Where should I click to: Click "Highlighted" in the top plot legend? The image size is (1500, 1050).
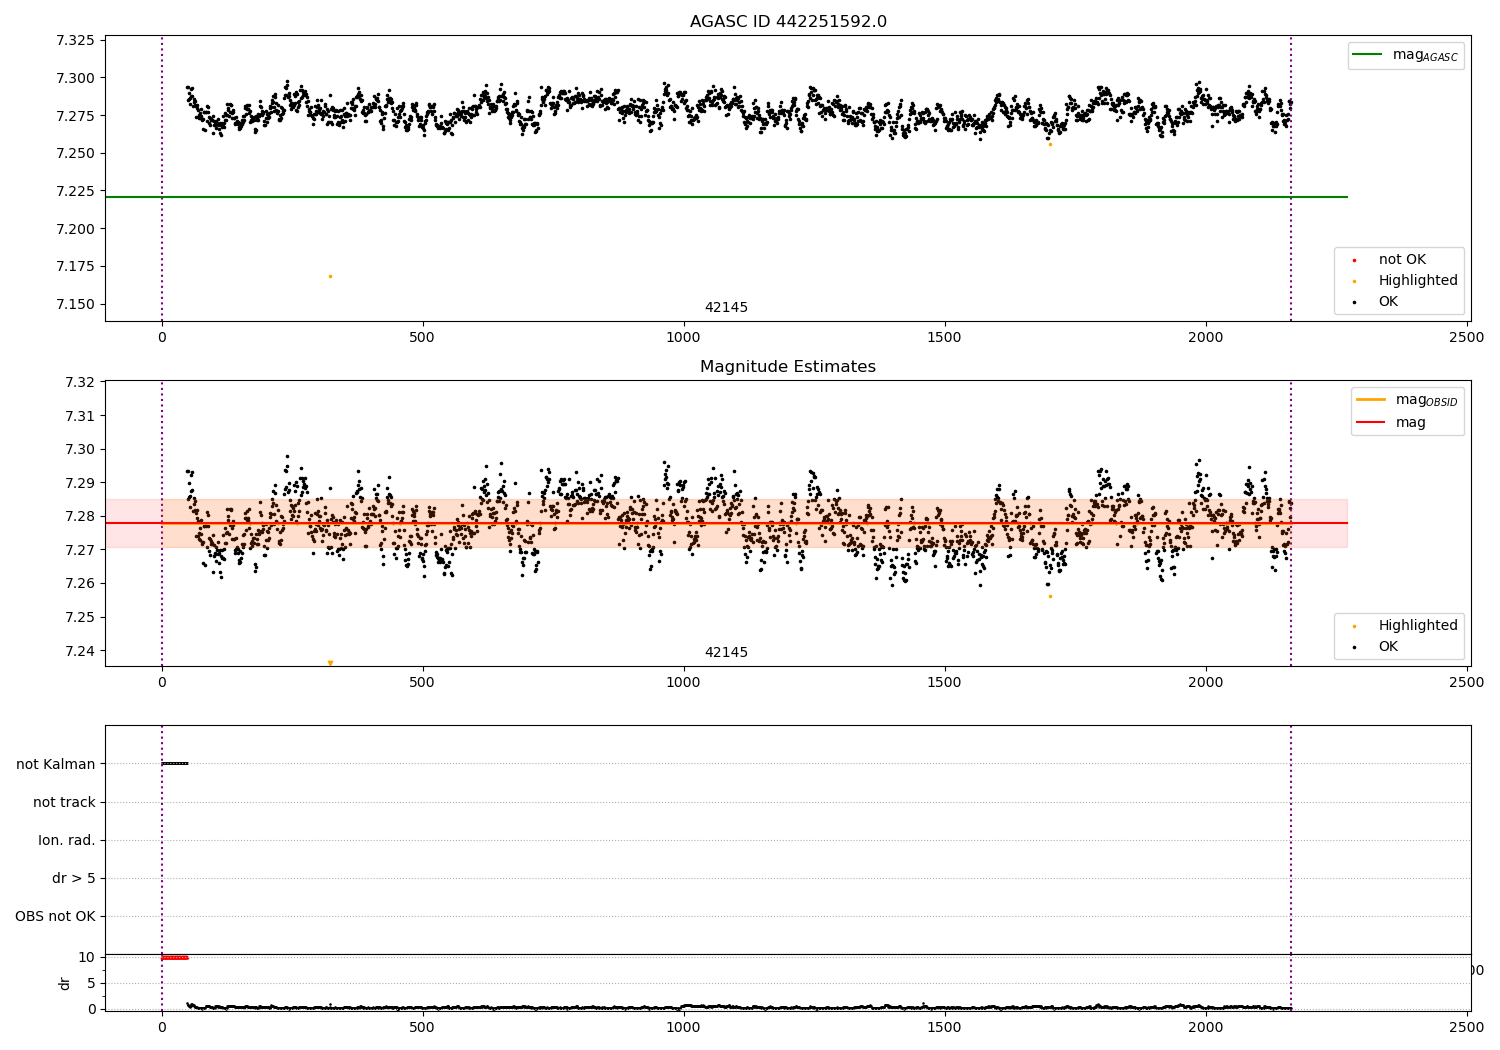pos(1405,281)
